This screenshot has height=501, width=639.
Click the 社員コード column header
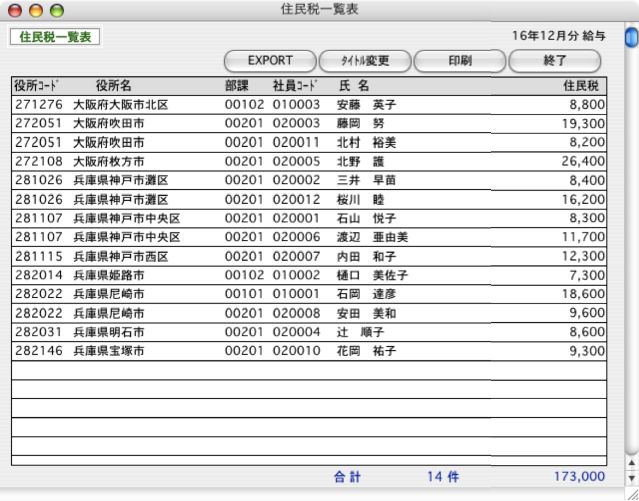285,85
